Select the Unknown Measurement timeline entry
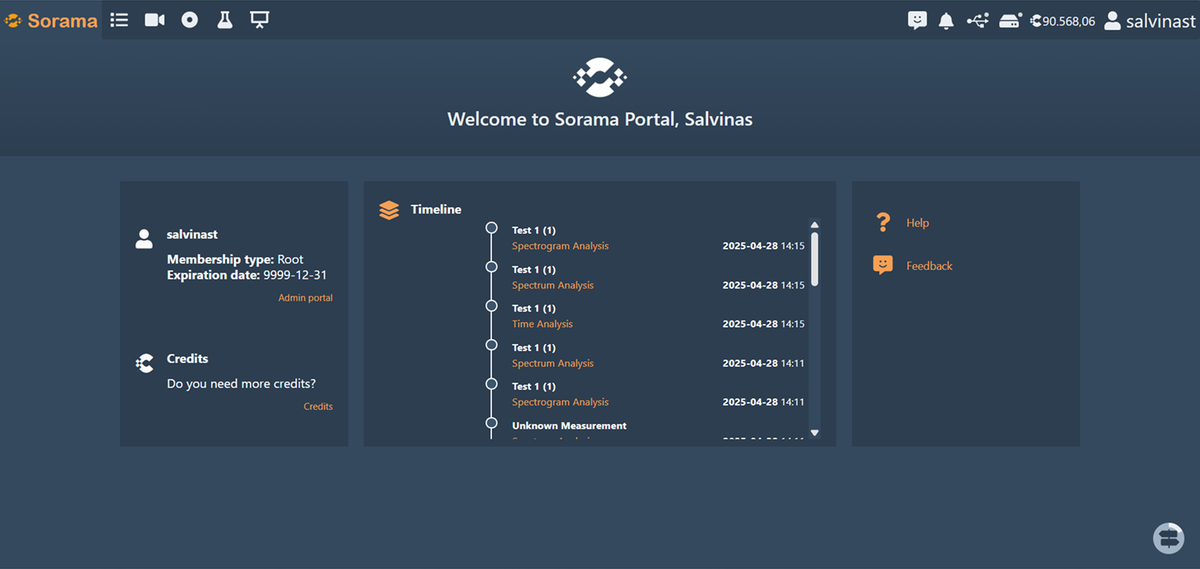The image size is (1200, 569). click(569, 426)
